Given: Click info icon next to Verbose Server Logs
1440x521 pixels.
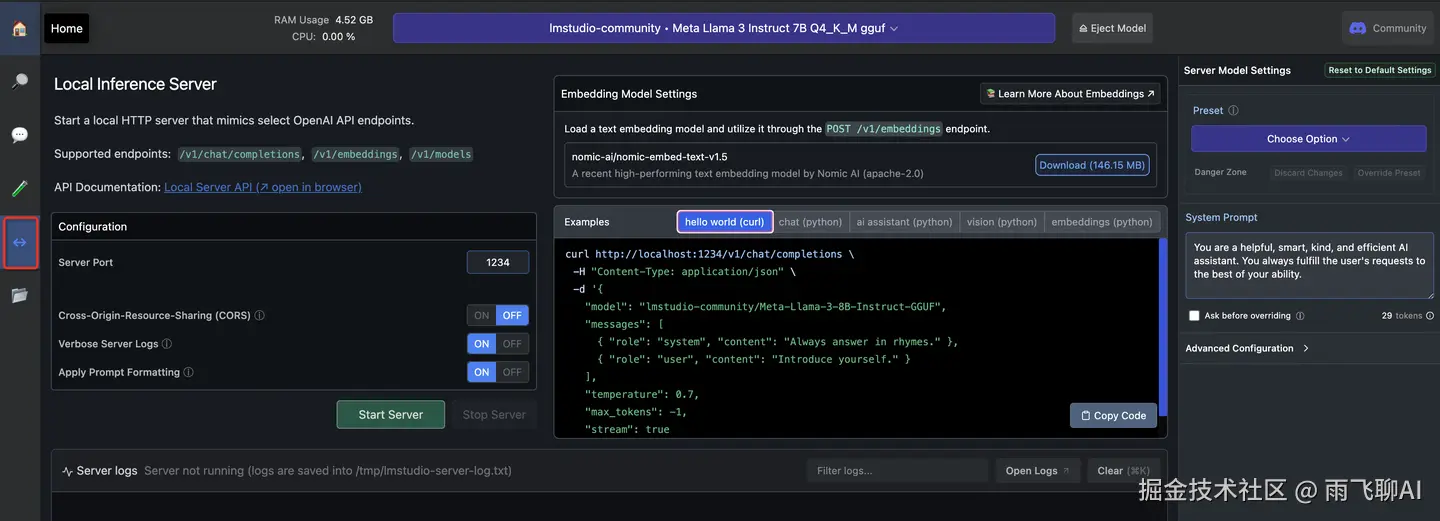Looking at the screenshot, I should [167, 344].
